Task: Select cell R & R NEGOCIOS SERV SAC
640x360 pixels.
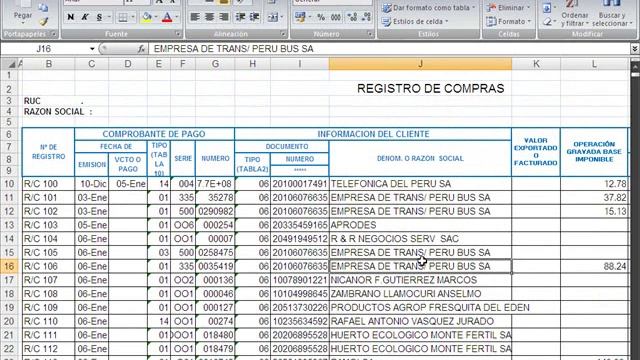Action: coord(420,239)
